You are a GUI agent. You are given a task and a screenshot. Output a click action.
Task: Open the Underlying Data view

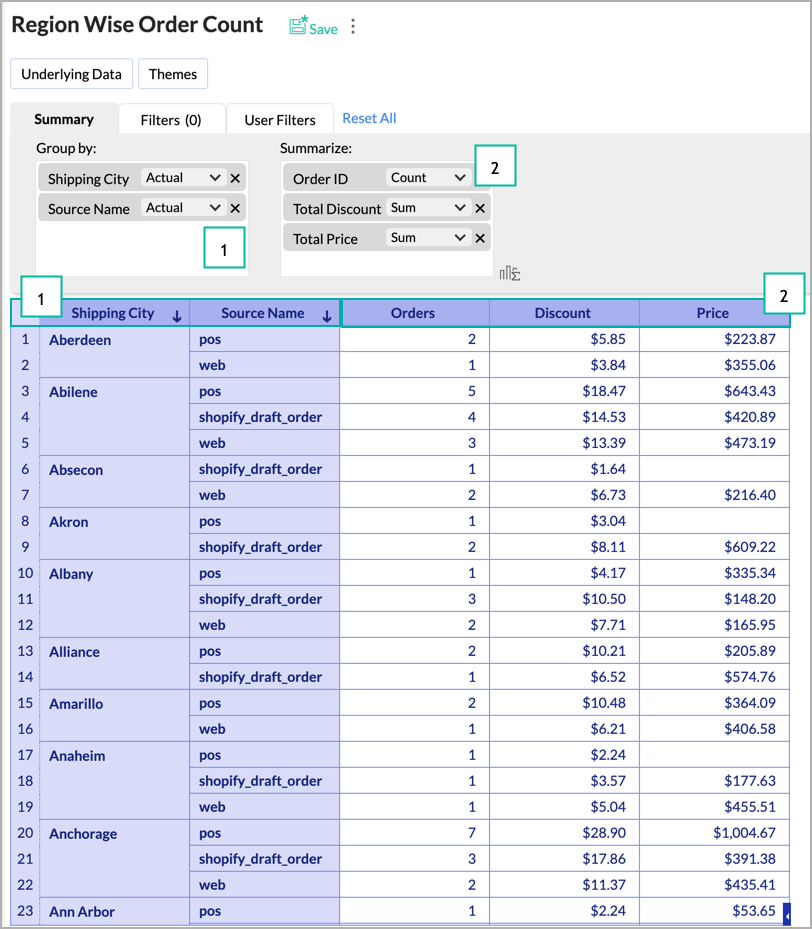tap(71, 73)
